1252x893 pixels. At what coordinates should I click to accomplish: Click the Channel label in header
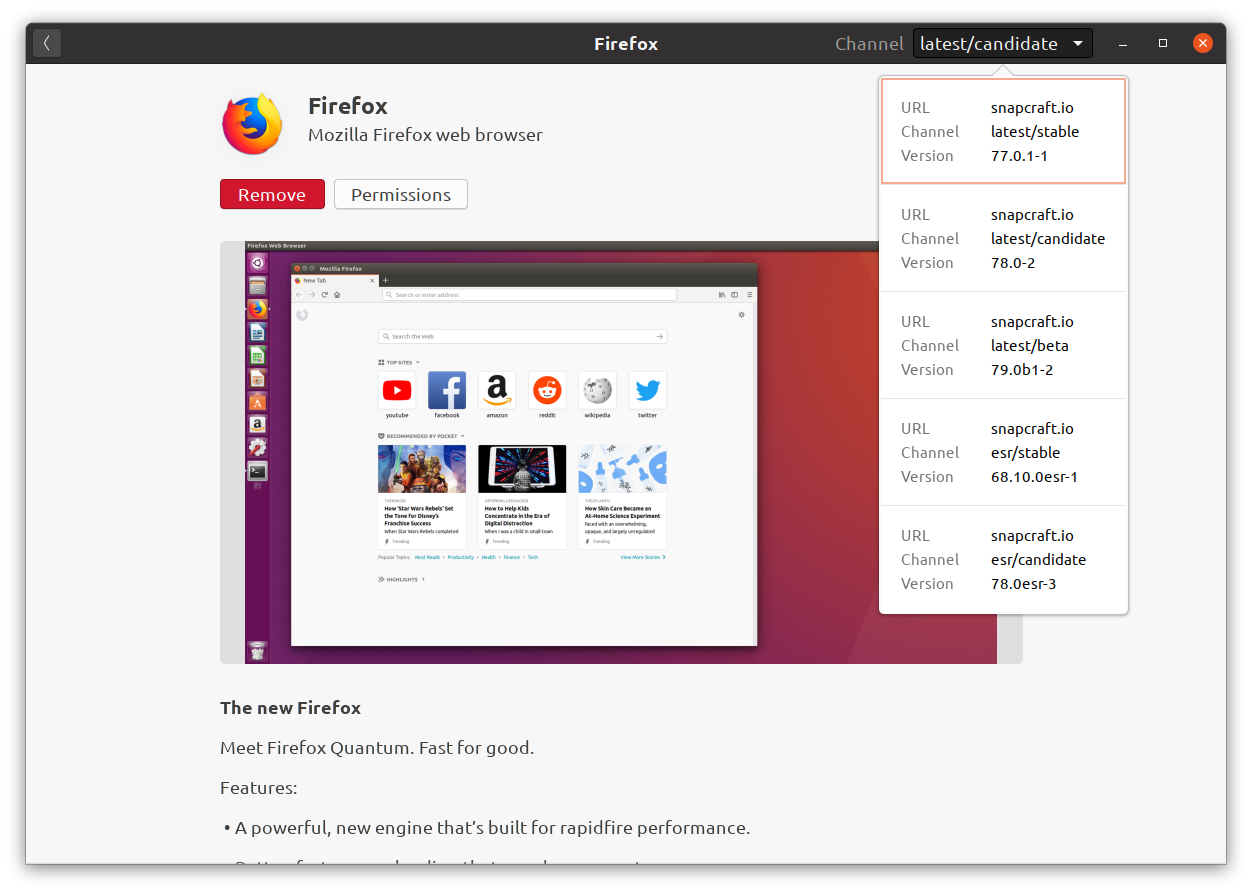pos(869,44)
